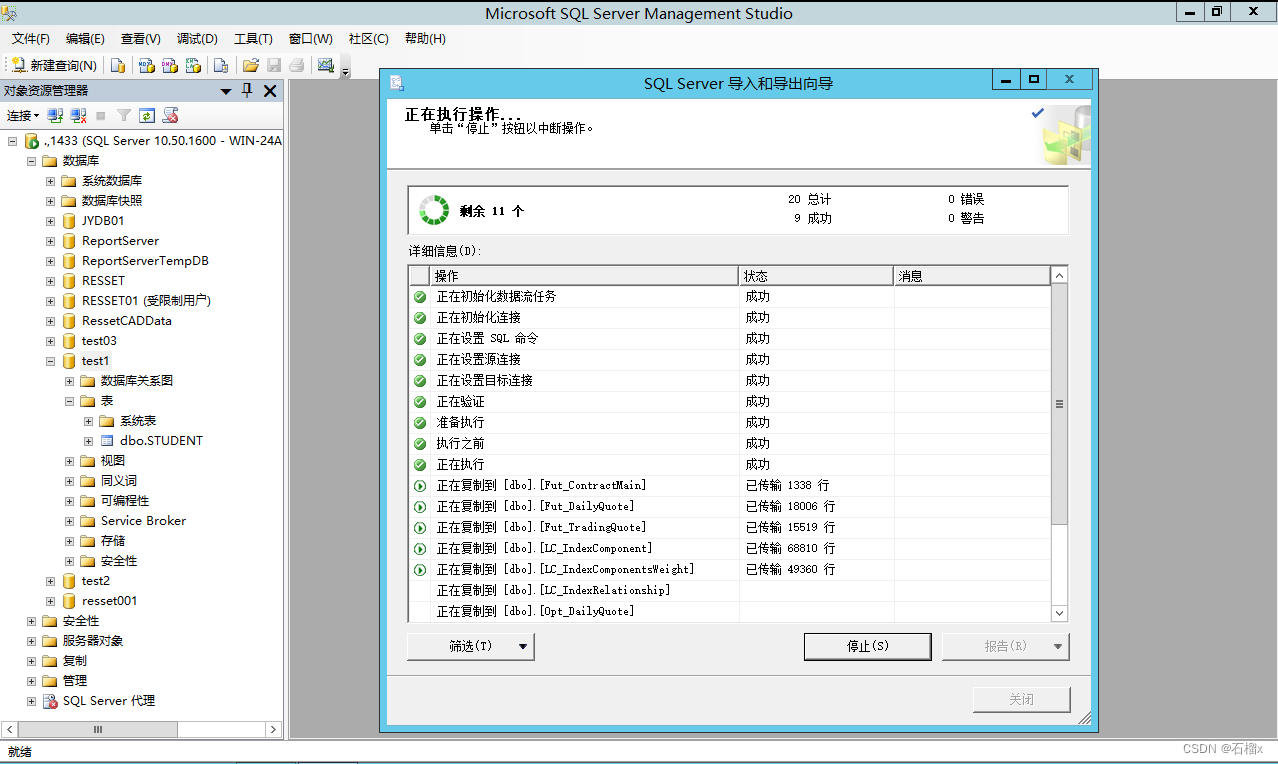Click the XMLA query toolbar icon

point(193,65)
